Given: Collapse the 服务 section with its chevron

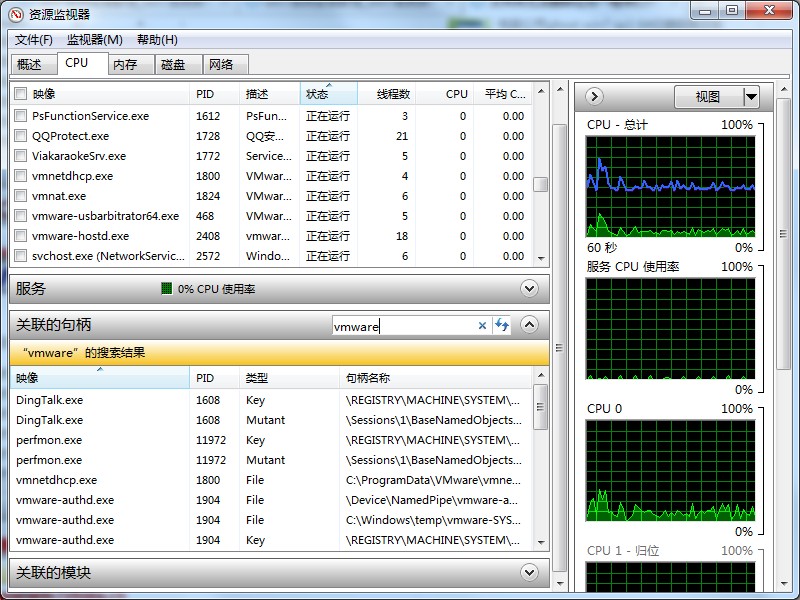Looking at the screenshot, I should tap(529, 288).
